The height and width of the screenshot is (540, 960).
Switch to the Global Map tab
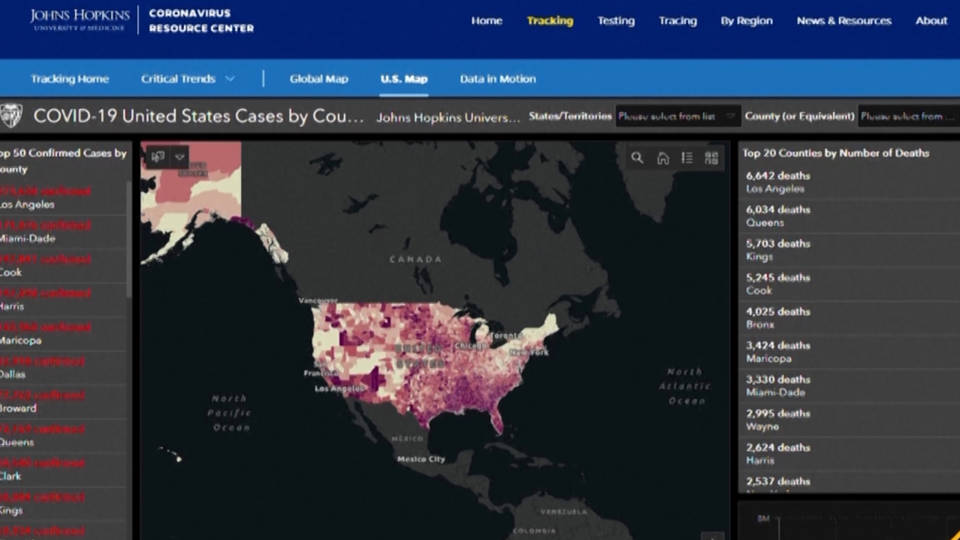pyautogui.click(x=319, y=78)
